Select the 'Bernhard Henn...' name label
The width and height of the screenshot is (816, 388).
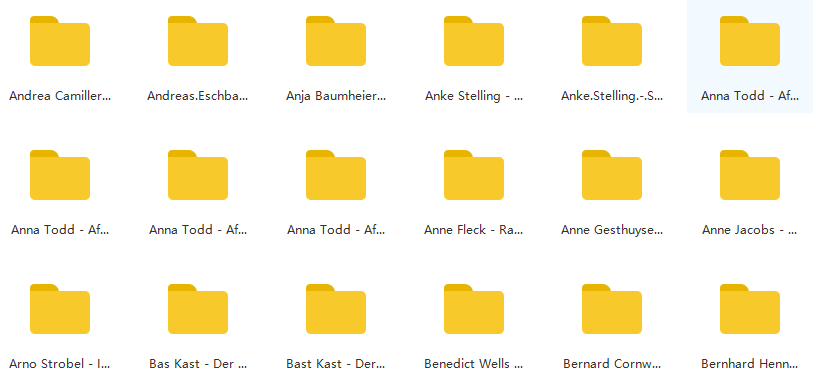pos(750,364)
